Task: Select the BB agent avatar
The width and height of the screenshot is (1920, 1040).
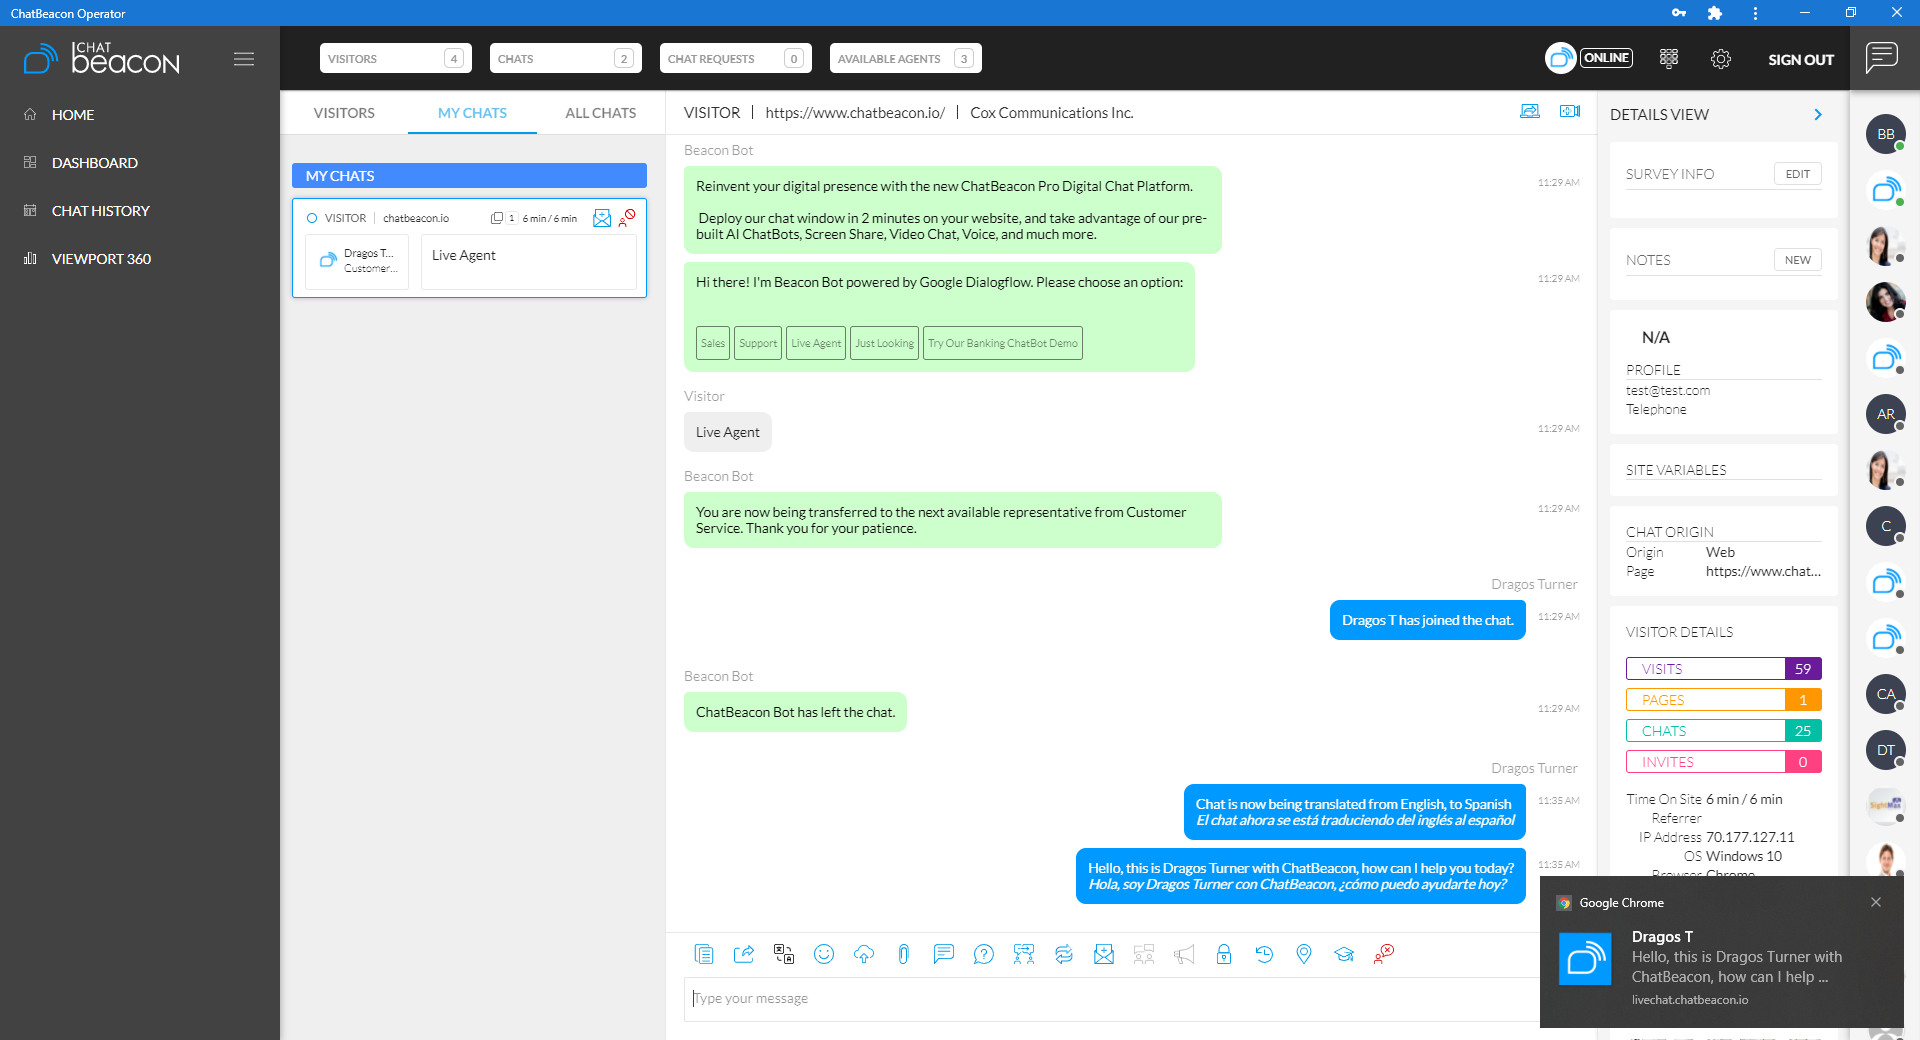Action: click(1885, 134)
